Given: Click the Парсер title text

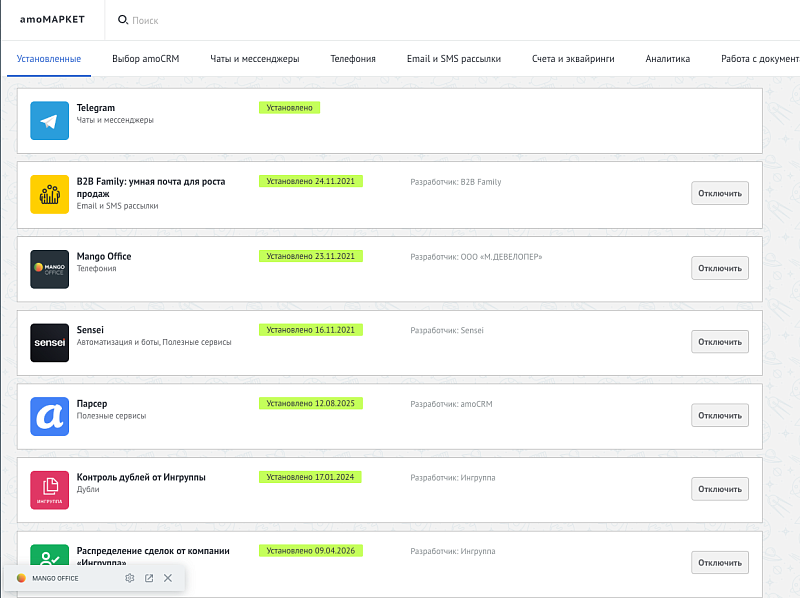Looking at the screenshot, I should click(x=92, y=404).
